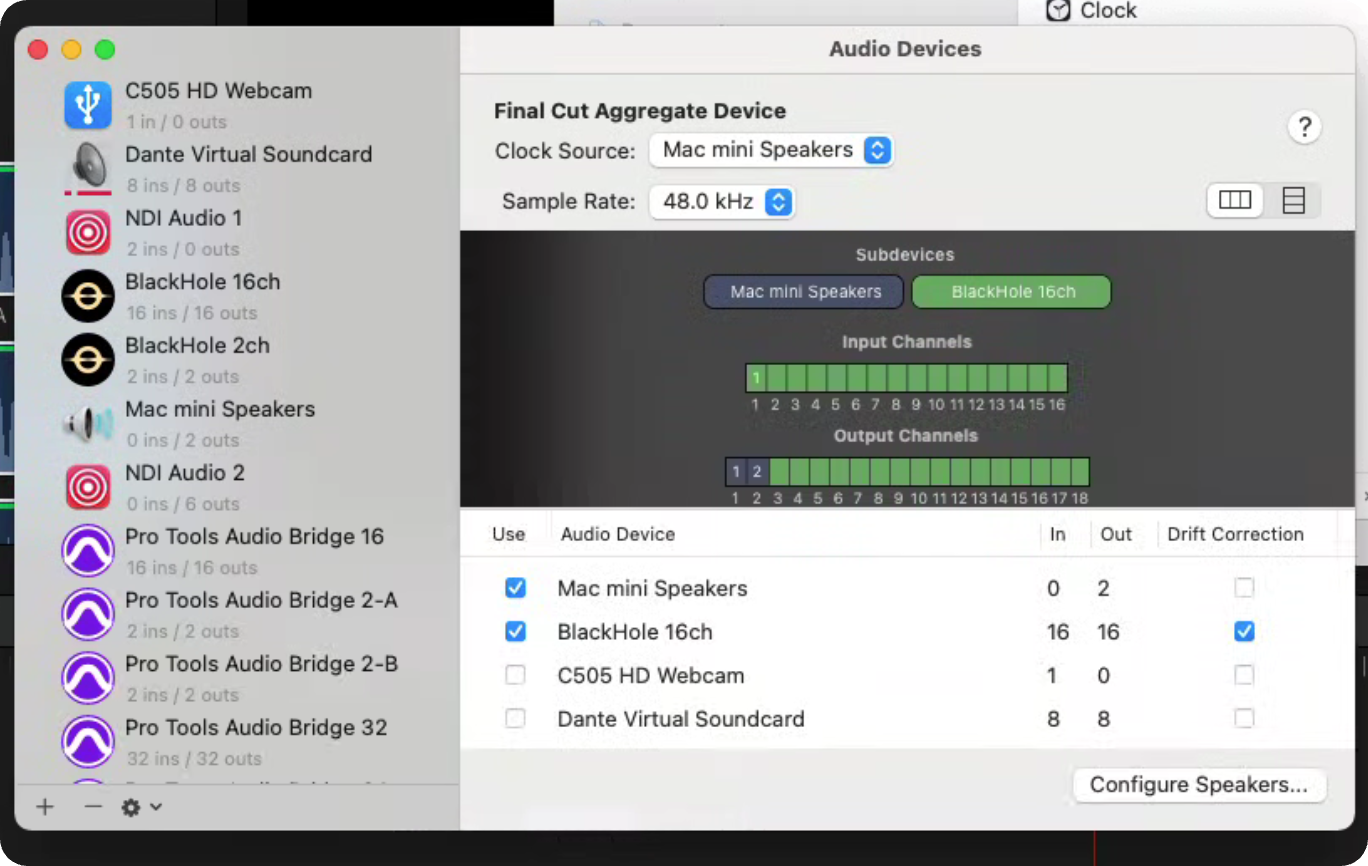Image resolution: width=1368 pixels, height=866 pixels.
Task: Select the C505 HD Webcam USB icon
Action: 88,105
